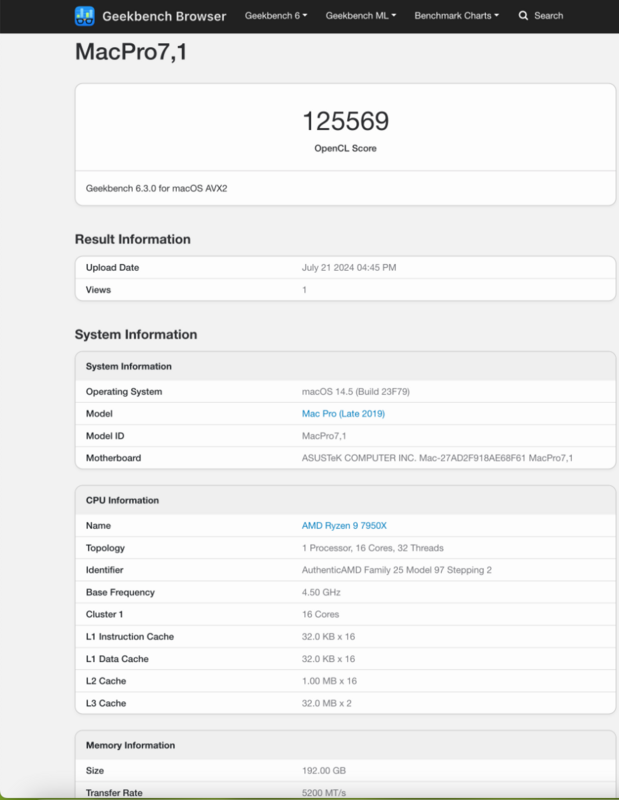
Task: Click L1 Data Cache 32.0 KB x 16 value
Action: point(328,659)
